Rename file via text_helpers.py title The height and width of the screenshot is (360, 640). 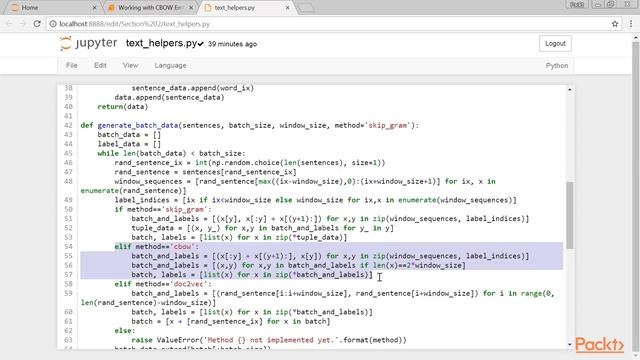click(x=161, y=43)
